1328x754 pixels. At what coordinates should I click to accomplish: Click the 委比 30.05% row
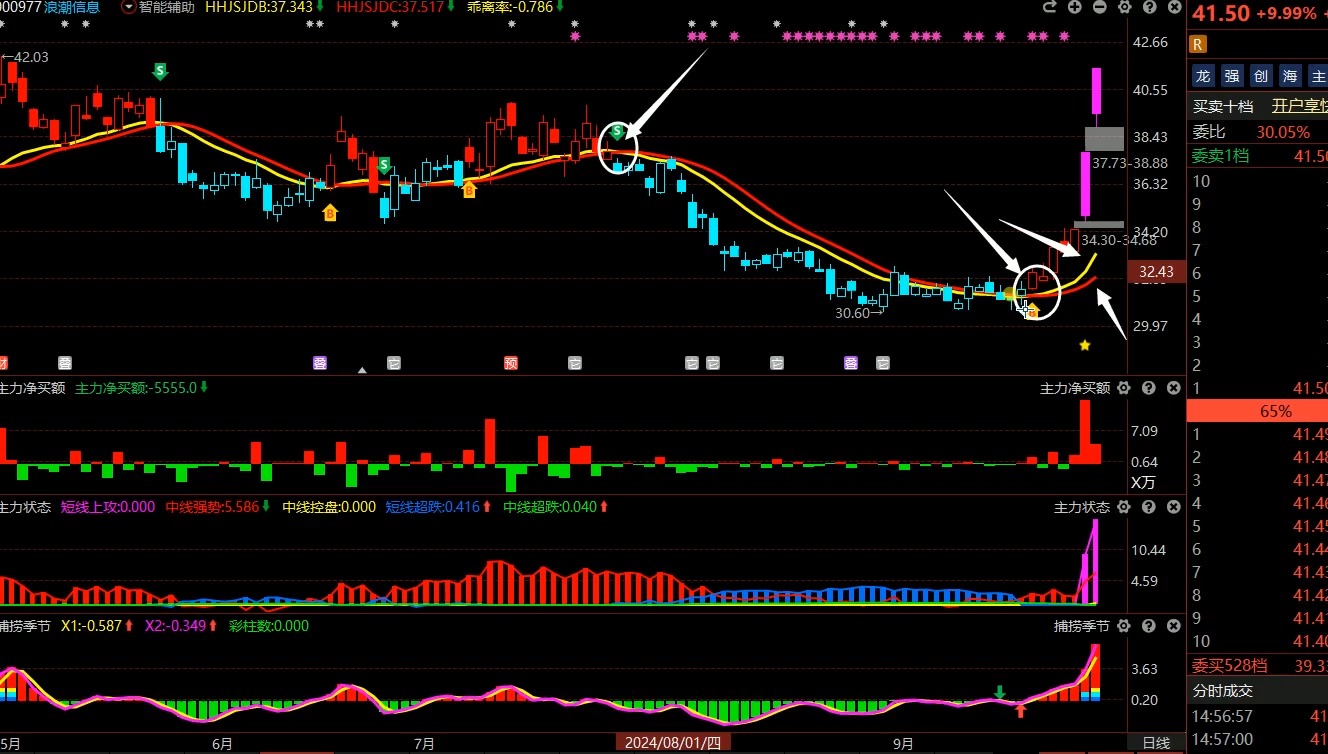[x=1257, y=132]
